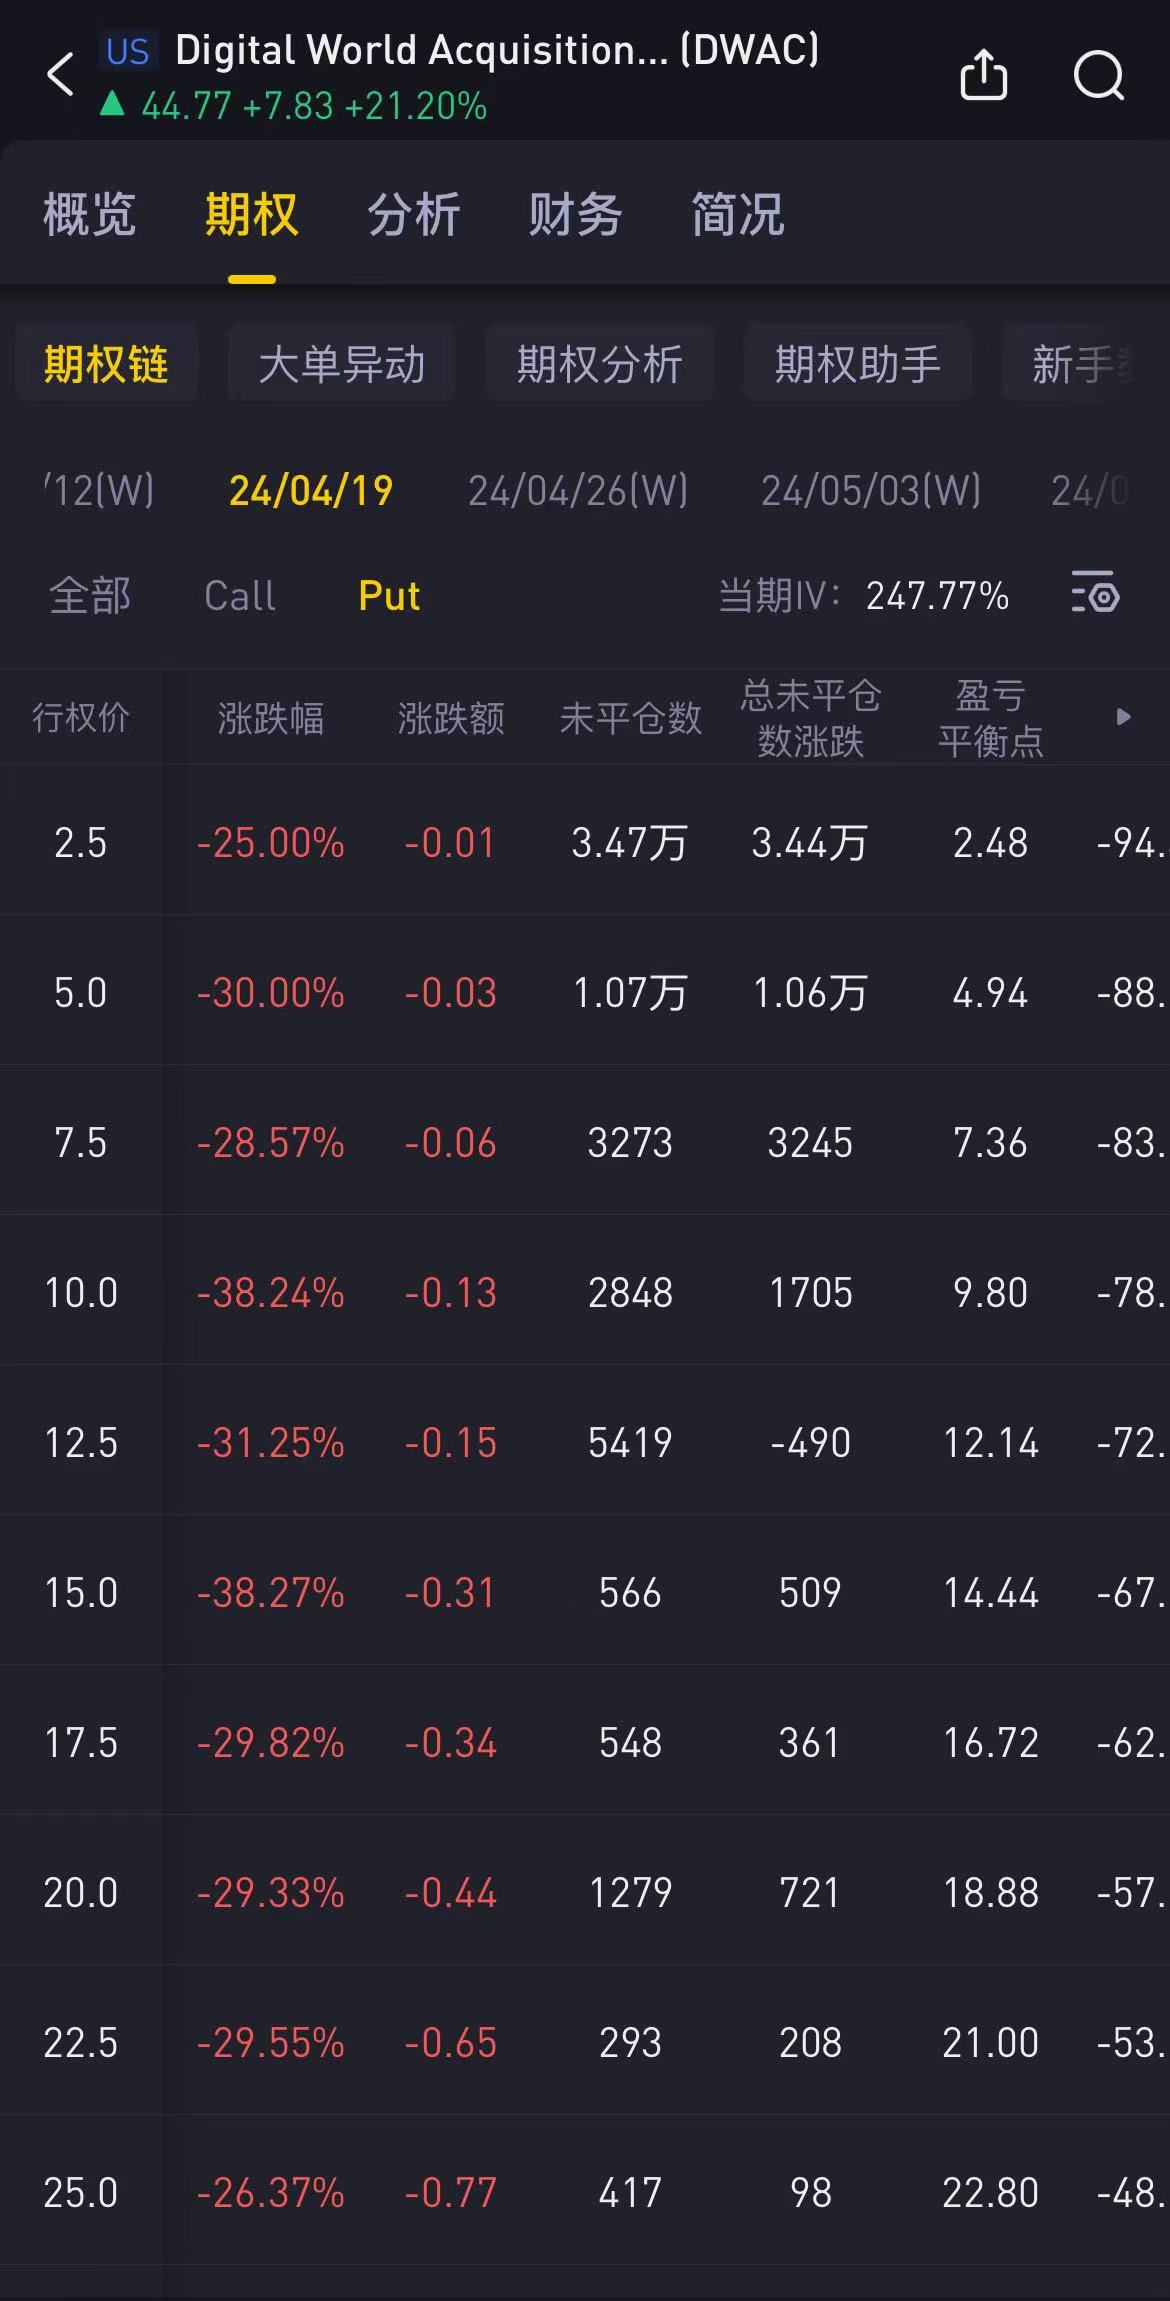Open the share icon
Image resolution: width=1170 pixels, height=2301 pixels.
[984, 75]
